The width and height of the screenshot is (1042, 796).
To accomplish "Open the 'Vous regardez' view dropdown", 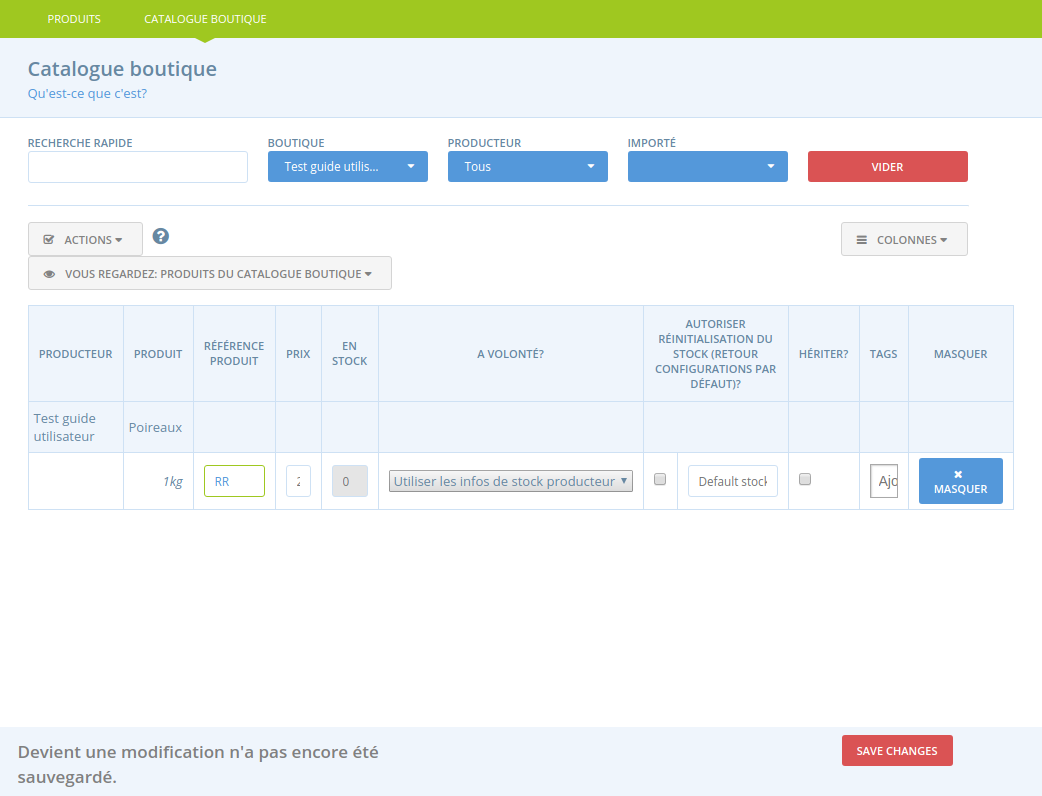I will click(209, 273).
